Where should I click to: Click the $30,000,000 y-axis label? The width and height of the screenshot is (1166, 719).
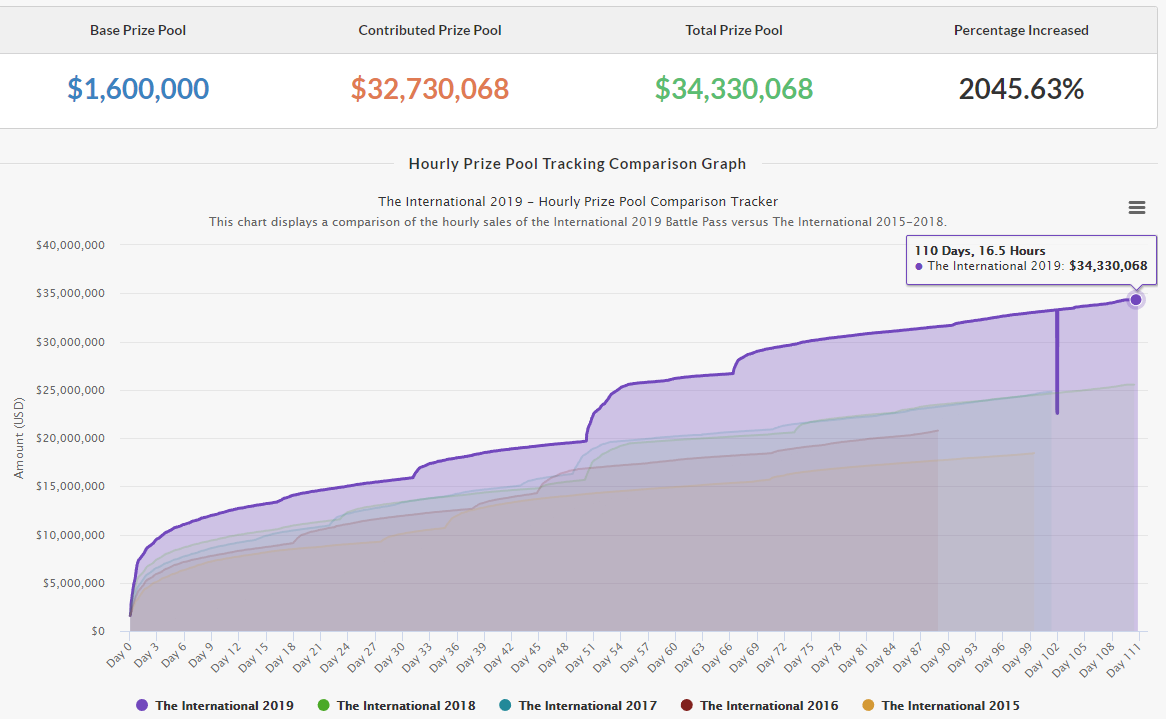tap(71, 342)
